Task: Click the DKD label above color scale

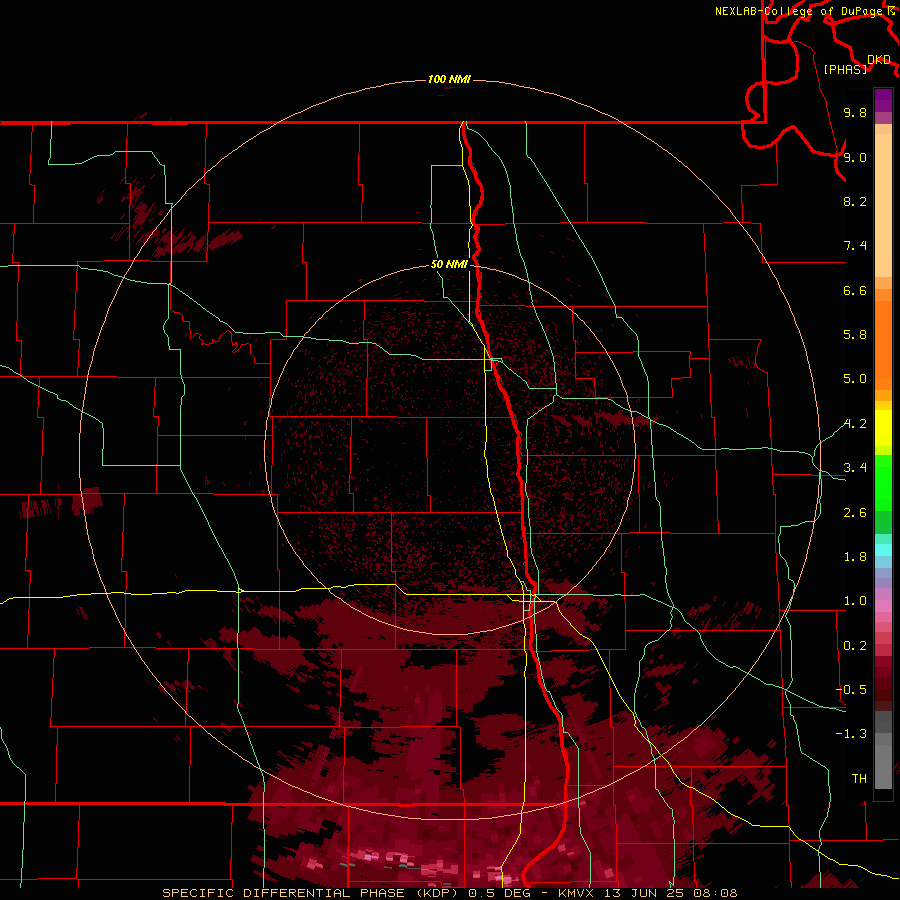Action: tap(878, 60)
